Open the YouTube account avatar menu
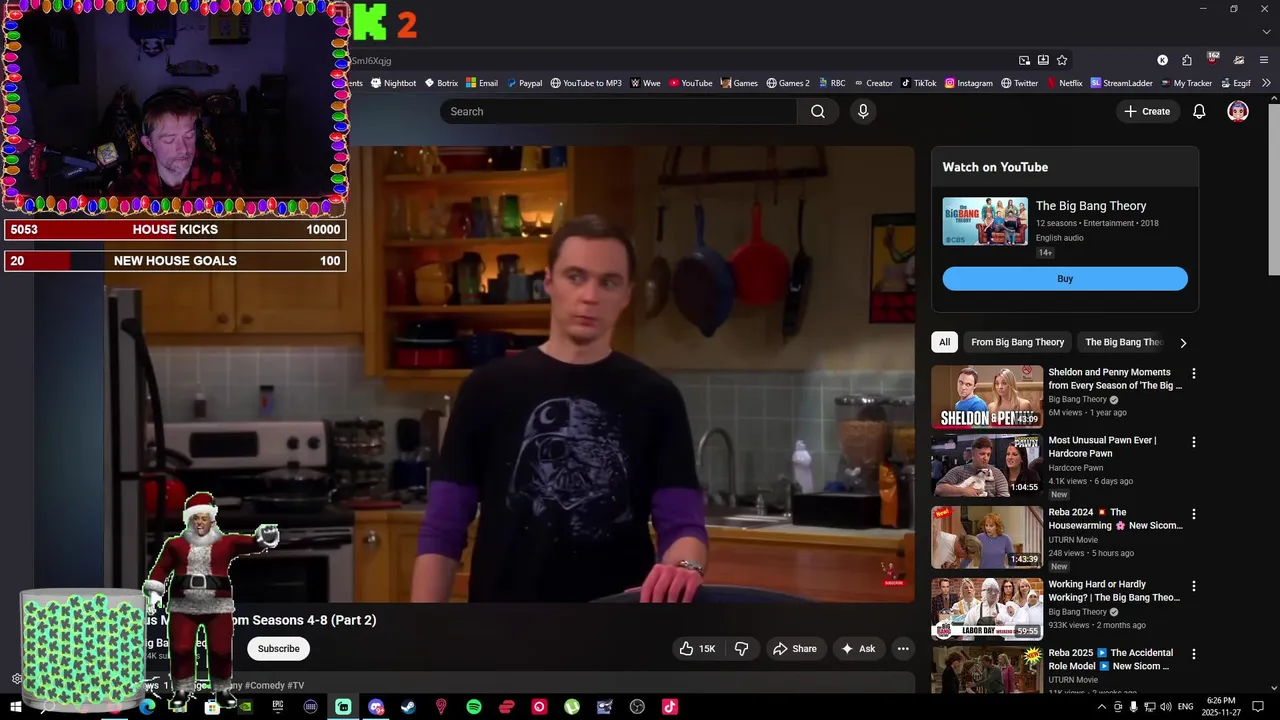 point(1238,111)
